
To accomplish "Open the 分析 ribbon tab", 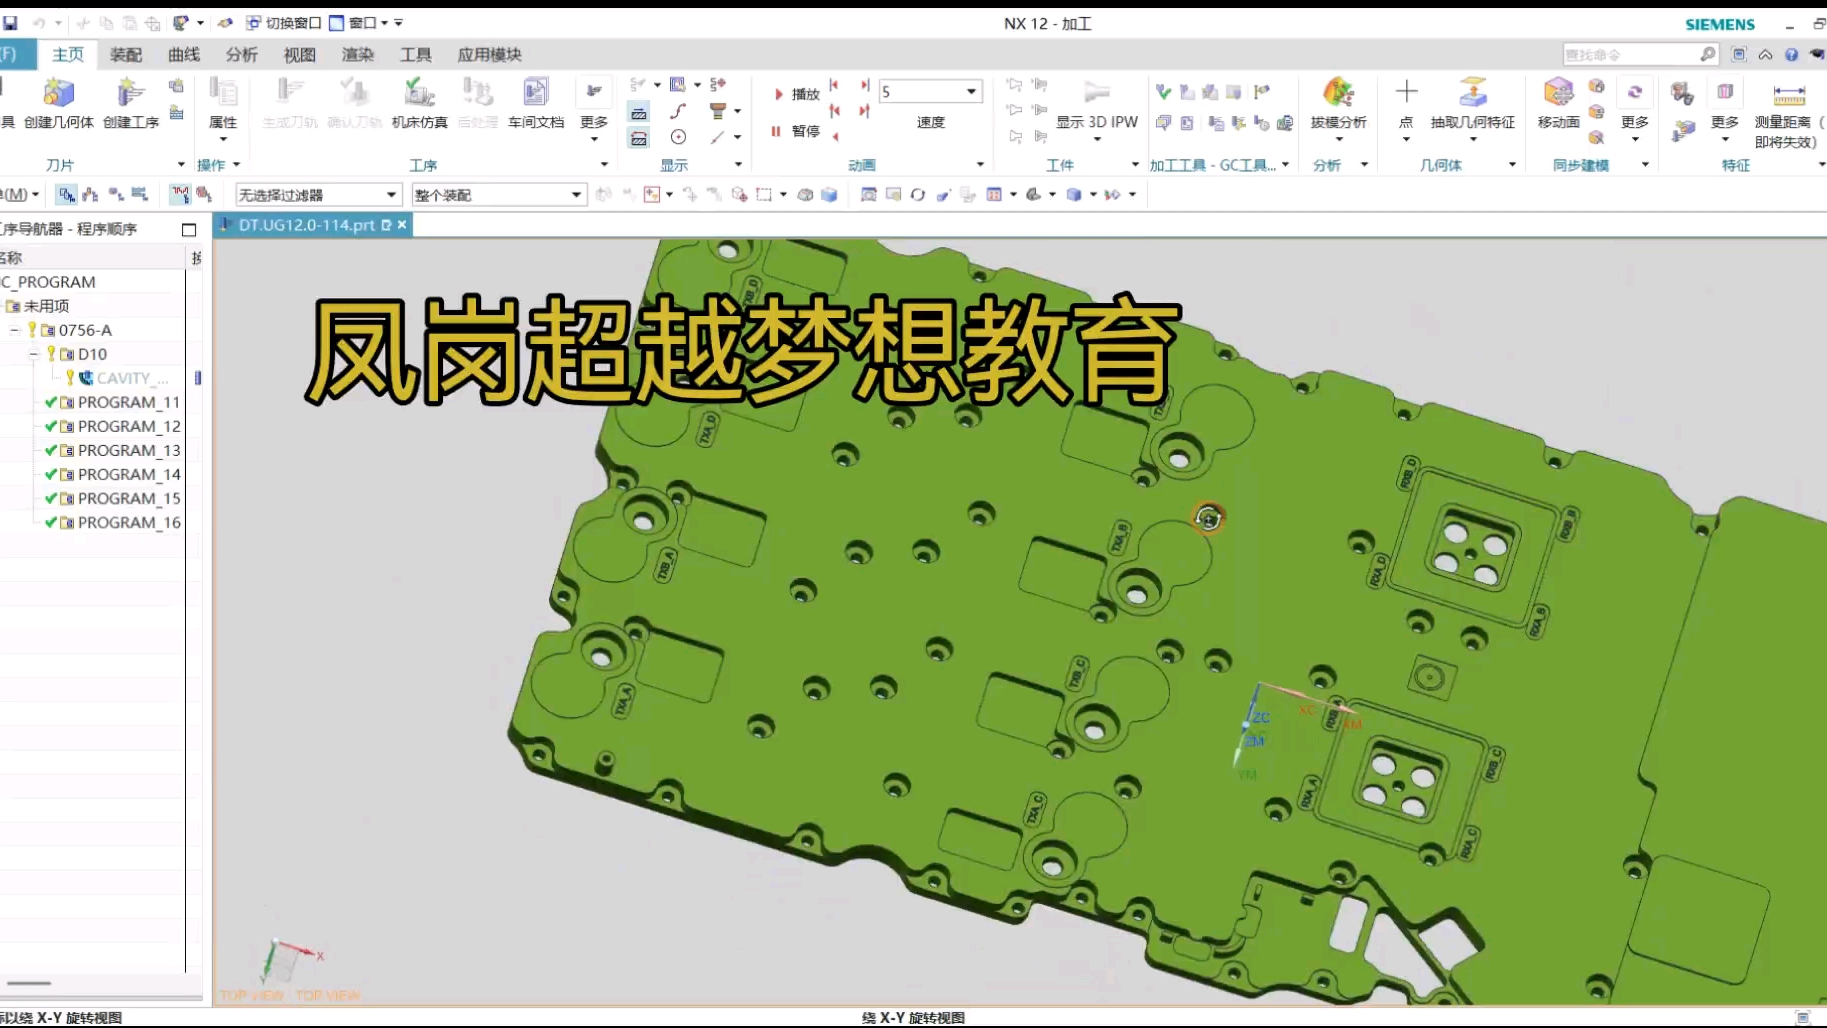I will (241, 55).
